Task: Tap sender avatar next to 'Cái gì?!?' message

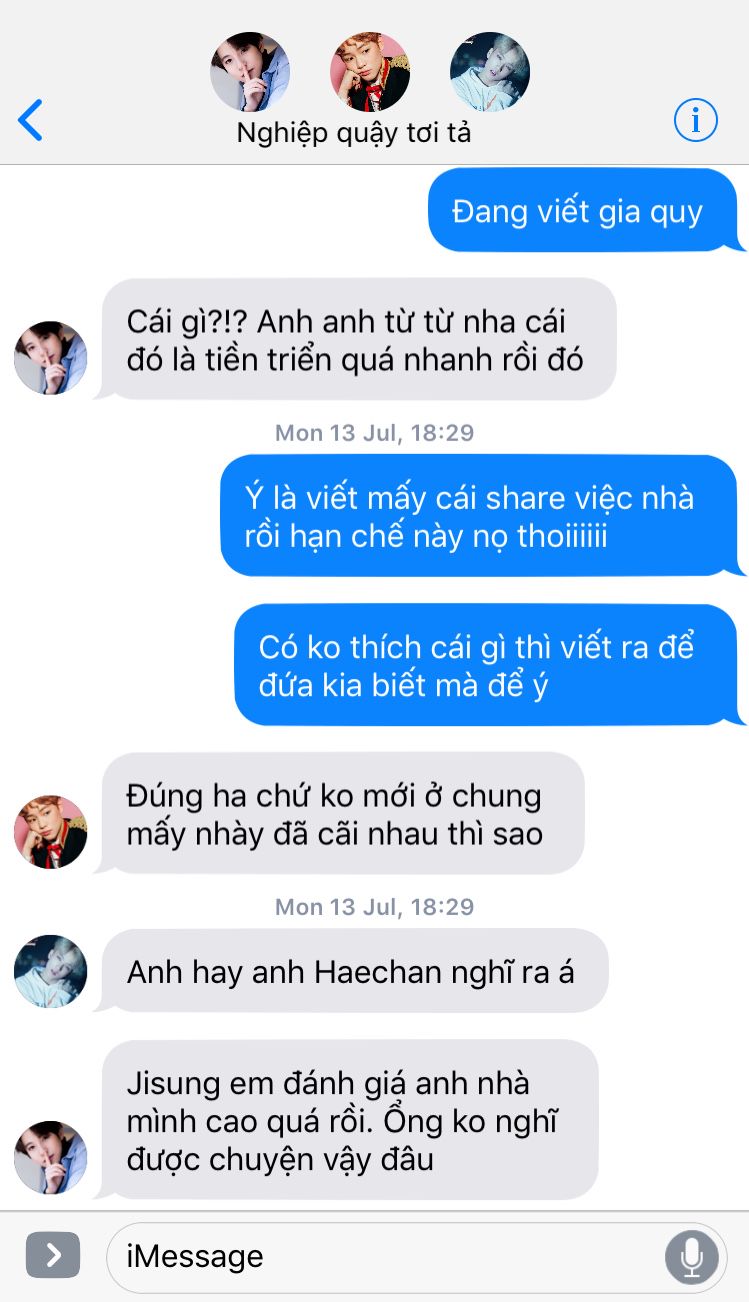Action: pyautogui.click(x=50, y=358)
